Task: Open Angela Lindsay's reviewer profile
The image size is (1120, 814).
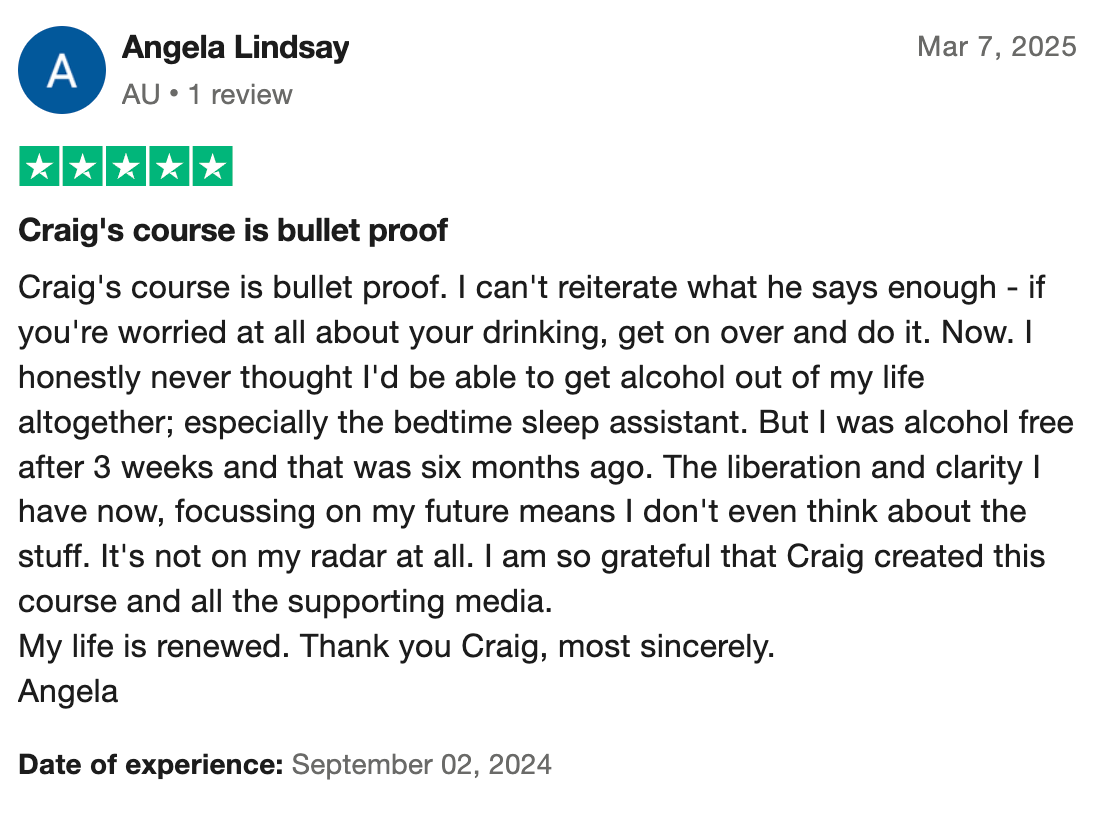Action: [x=236, y=48]
